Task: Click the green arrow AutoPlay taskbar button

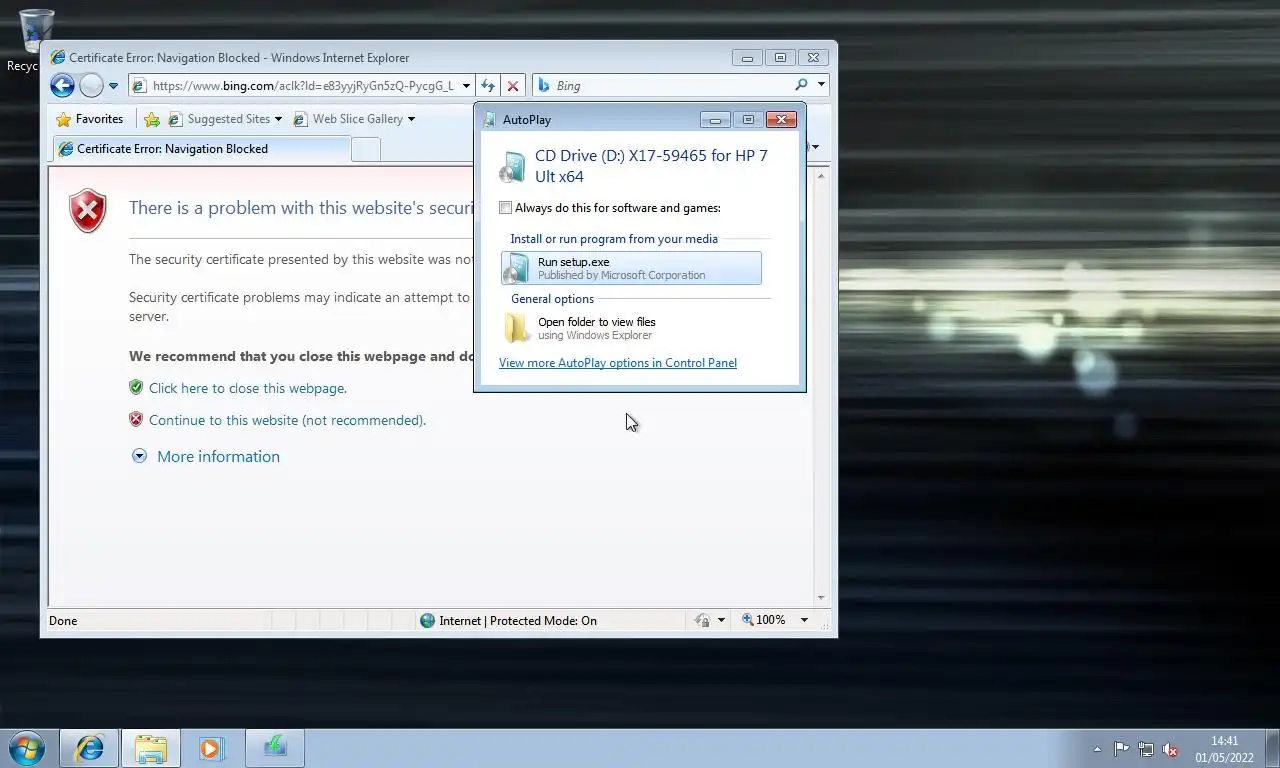Action: tap(274, 748)
